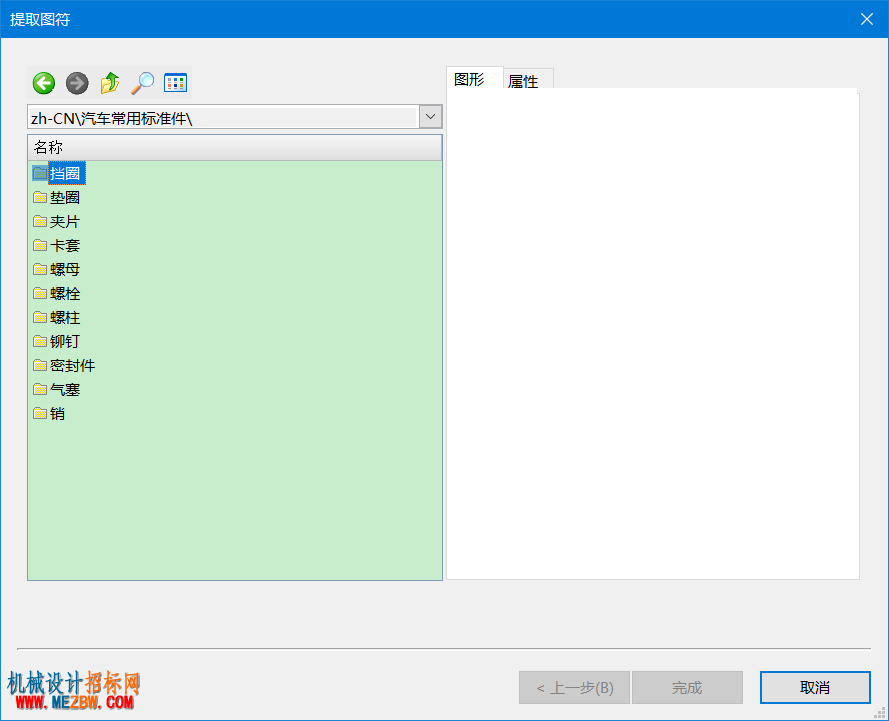889x721 pixels.
Task: Close the 提取图符 dialog
Action: point(866,19)
